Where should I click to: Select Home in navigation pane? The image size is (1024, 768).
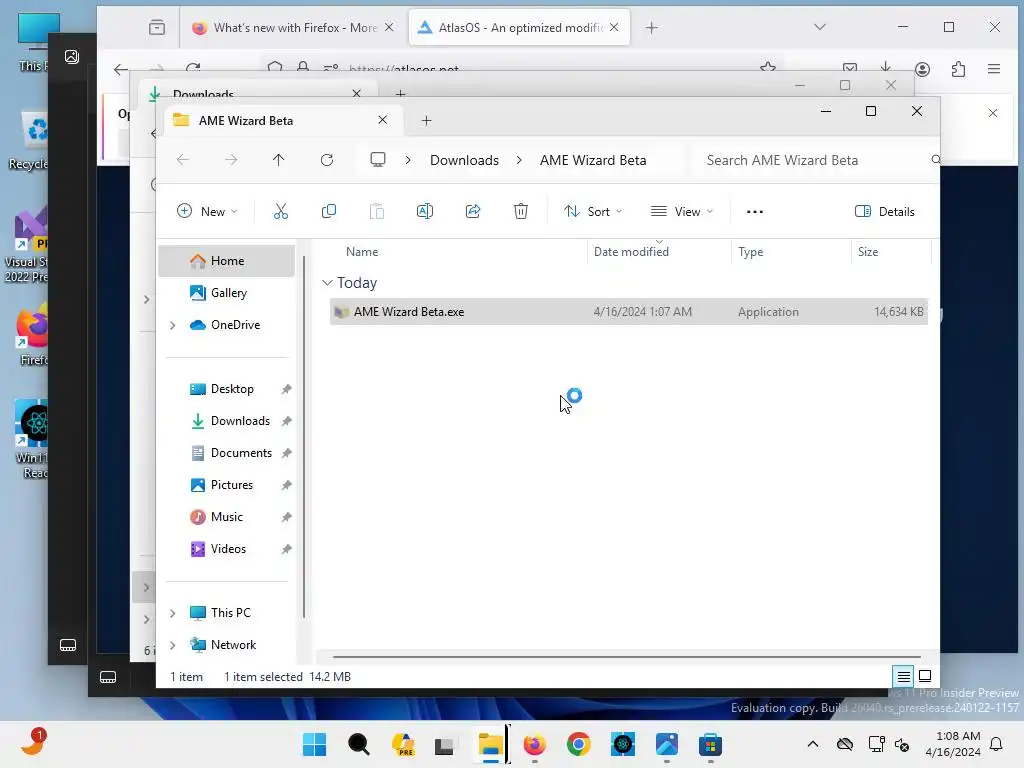tap(227, 261)
